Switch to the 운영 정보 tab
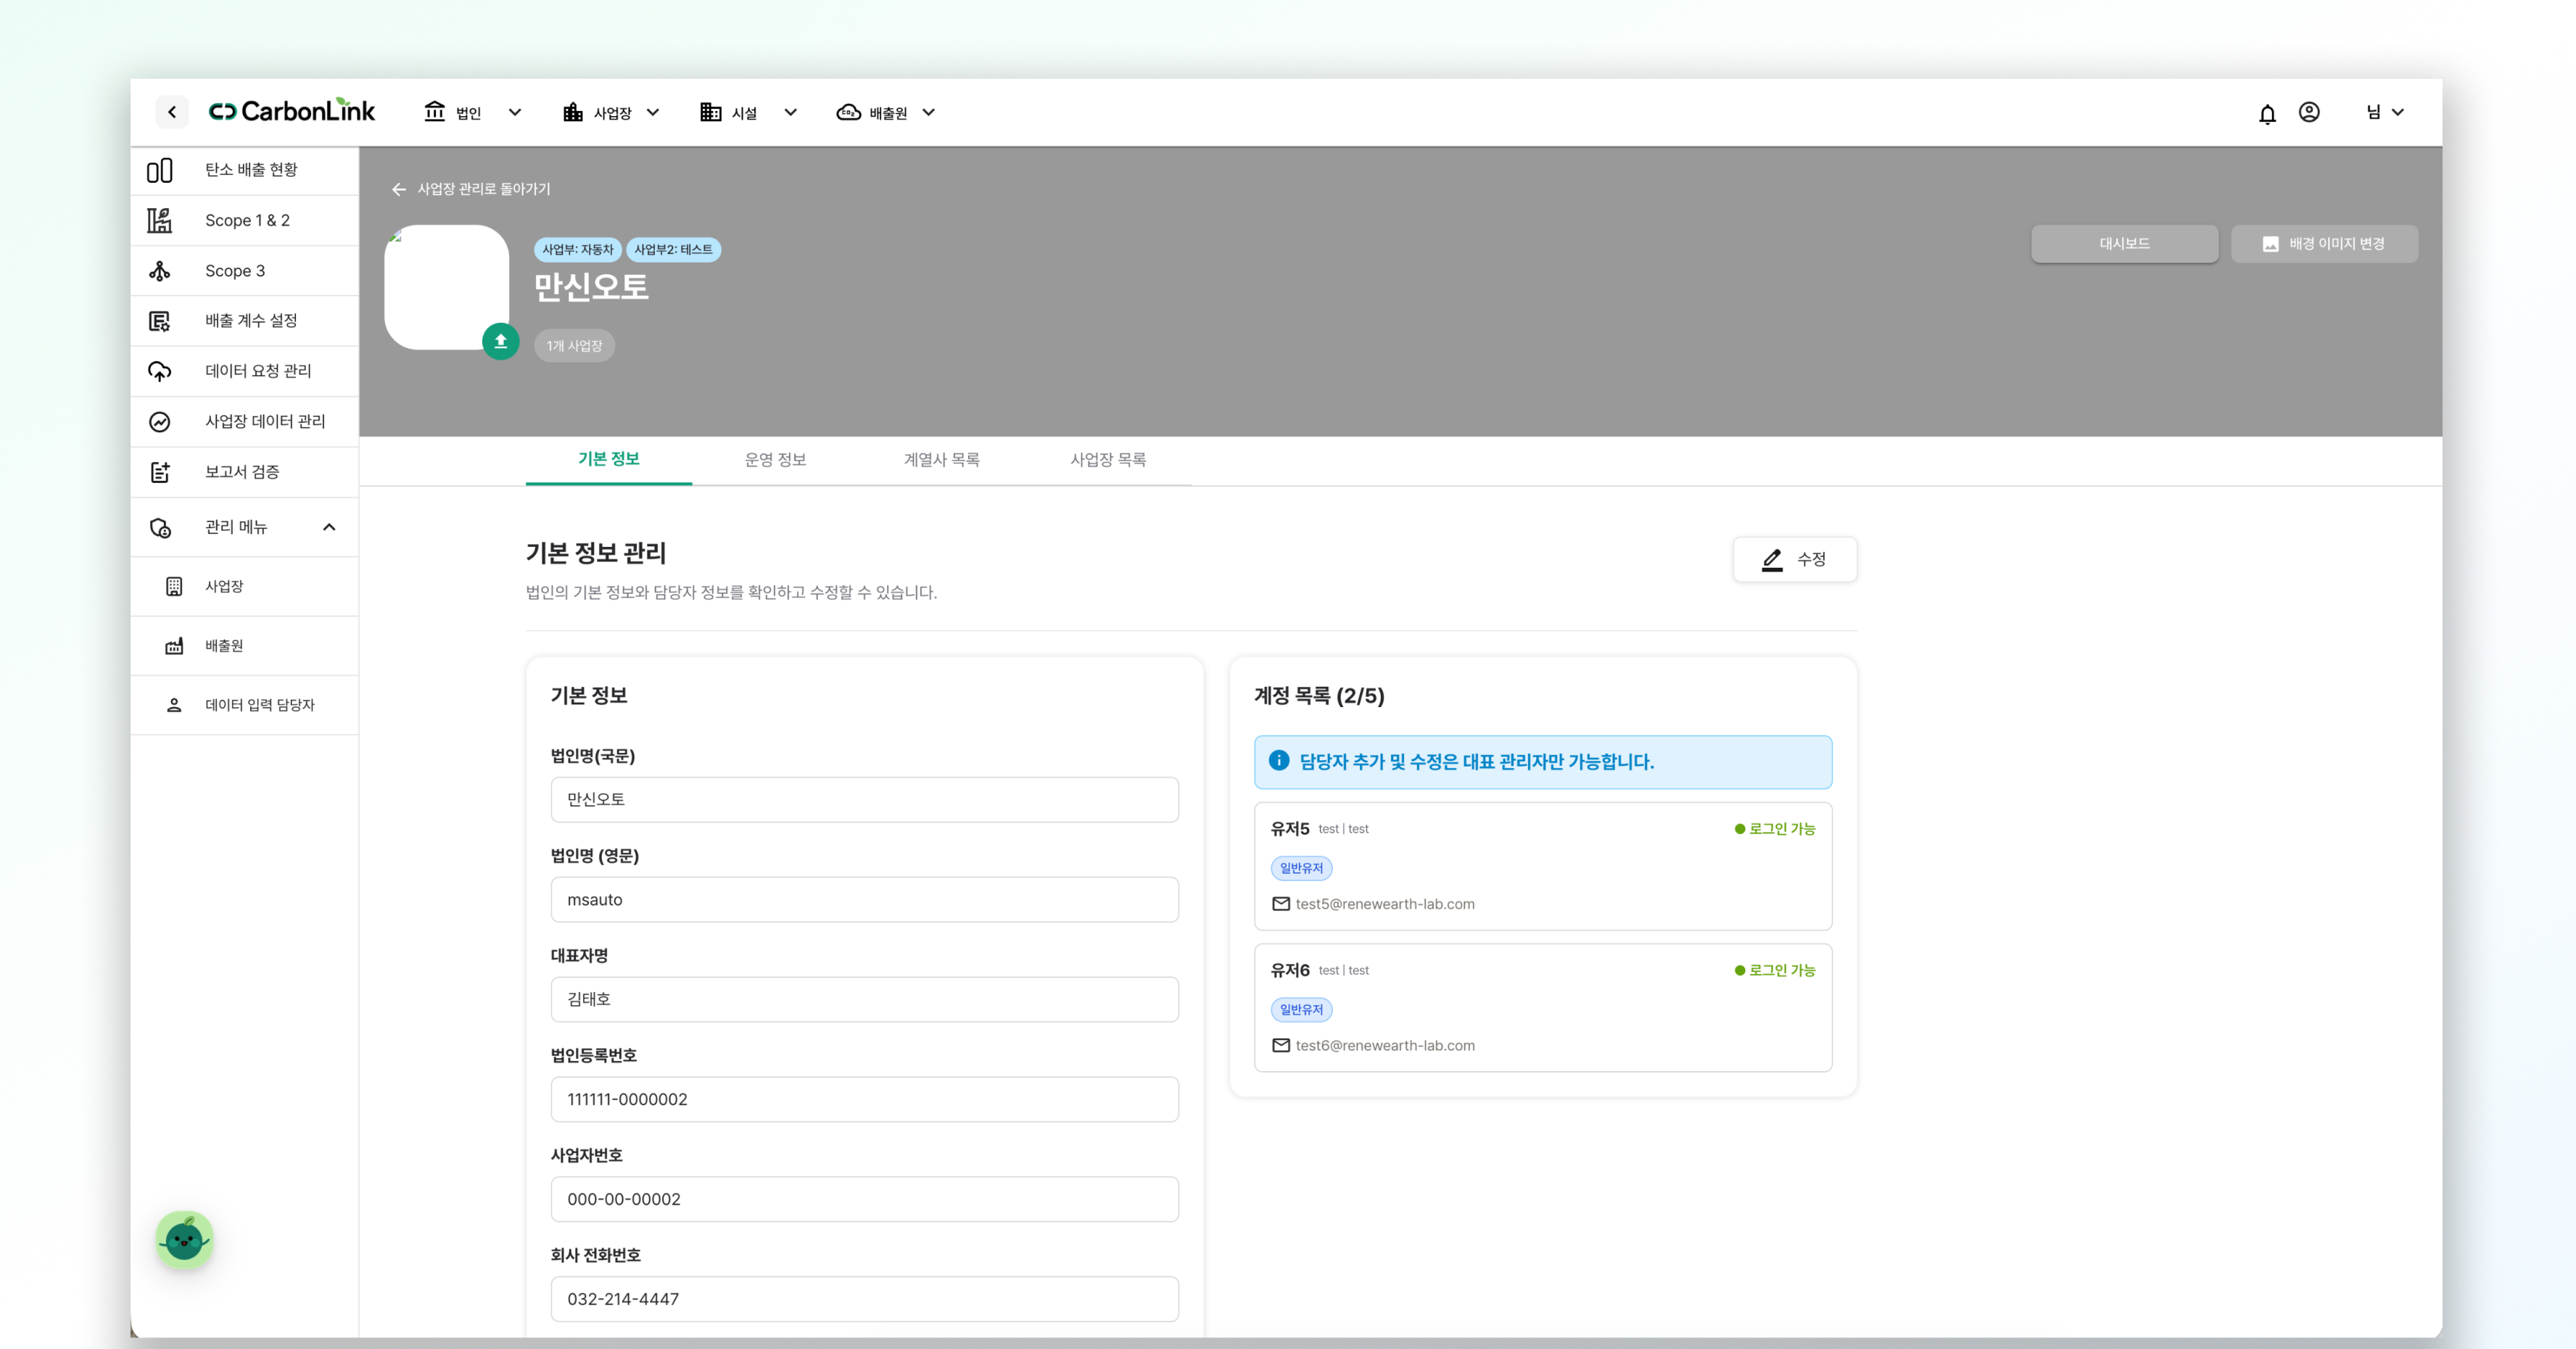Viewport: 2576px width, 1349px height. pyautogui.click(x=775, y=460)
